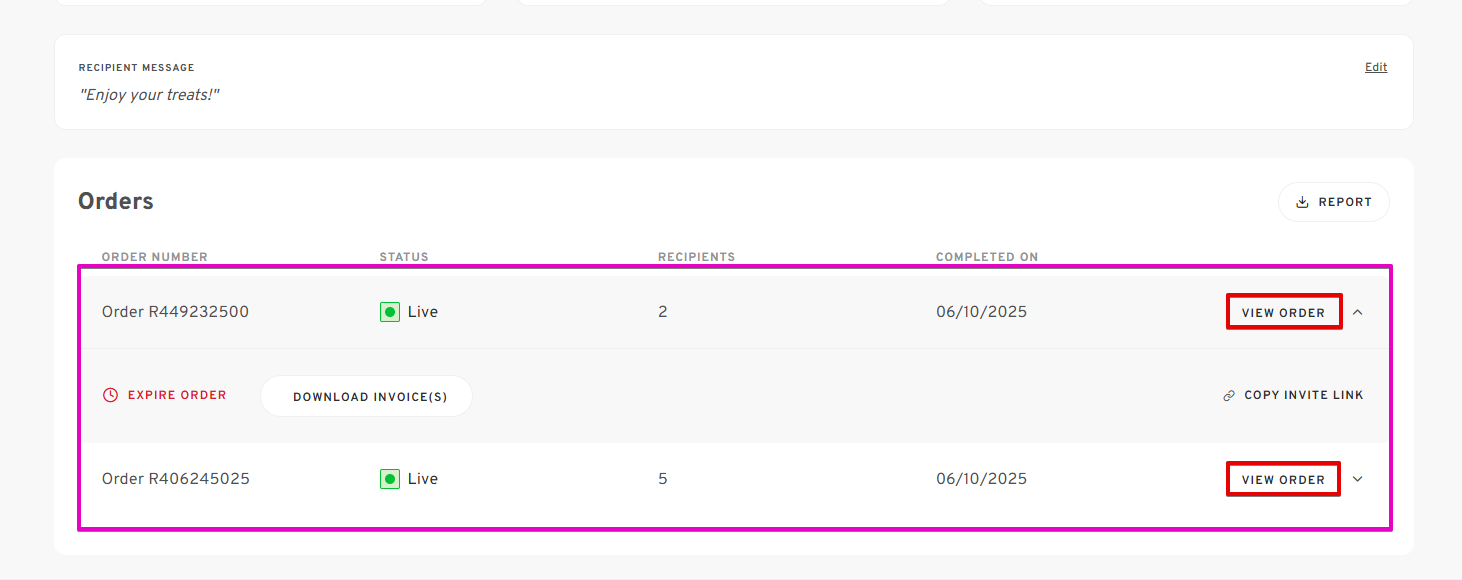Select the Expire Order text
The height and width of the screenshot is (580, 1462).
(x=177, y=395)
